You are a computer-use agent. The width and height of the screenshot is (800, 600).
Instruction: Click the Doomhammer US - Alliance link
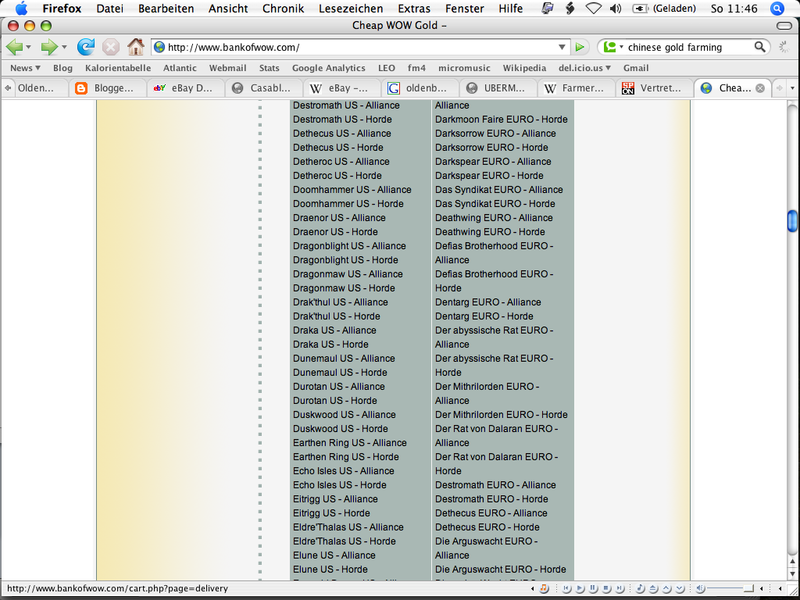point(352,190)
